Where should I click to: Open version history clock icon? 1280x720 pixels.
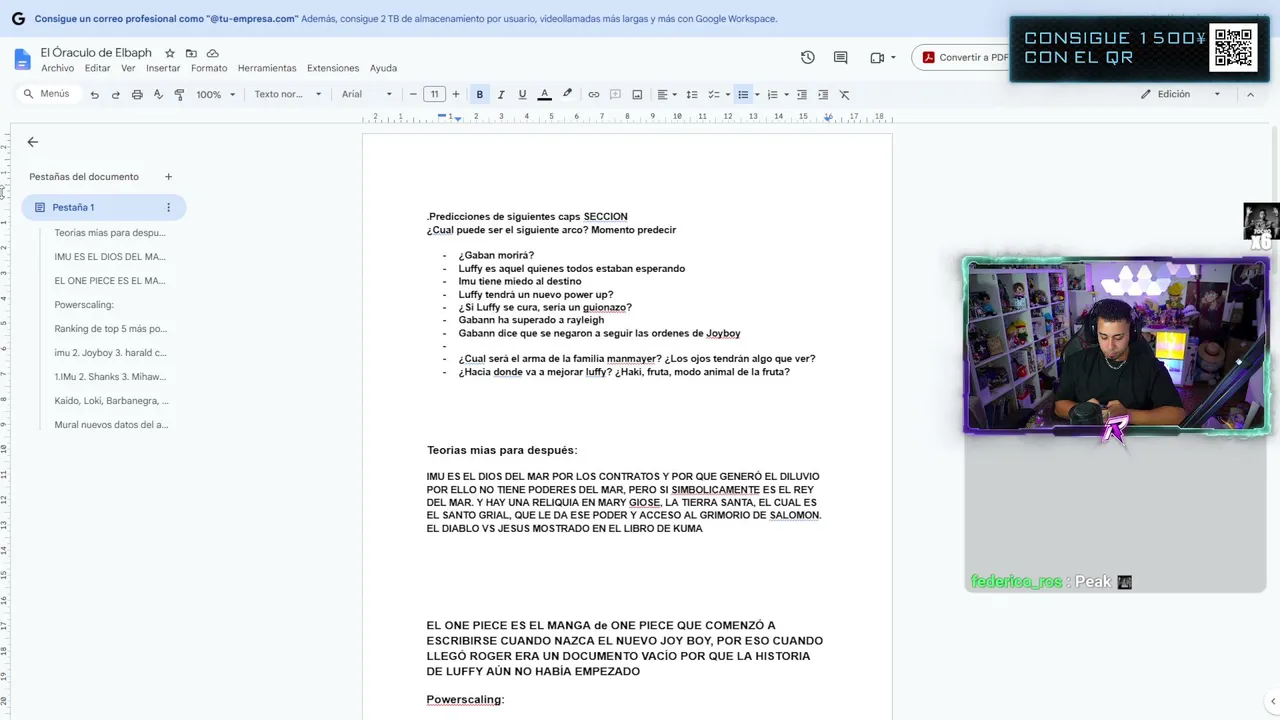(x=808, y=58)
